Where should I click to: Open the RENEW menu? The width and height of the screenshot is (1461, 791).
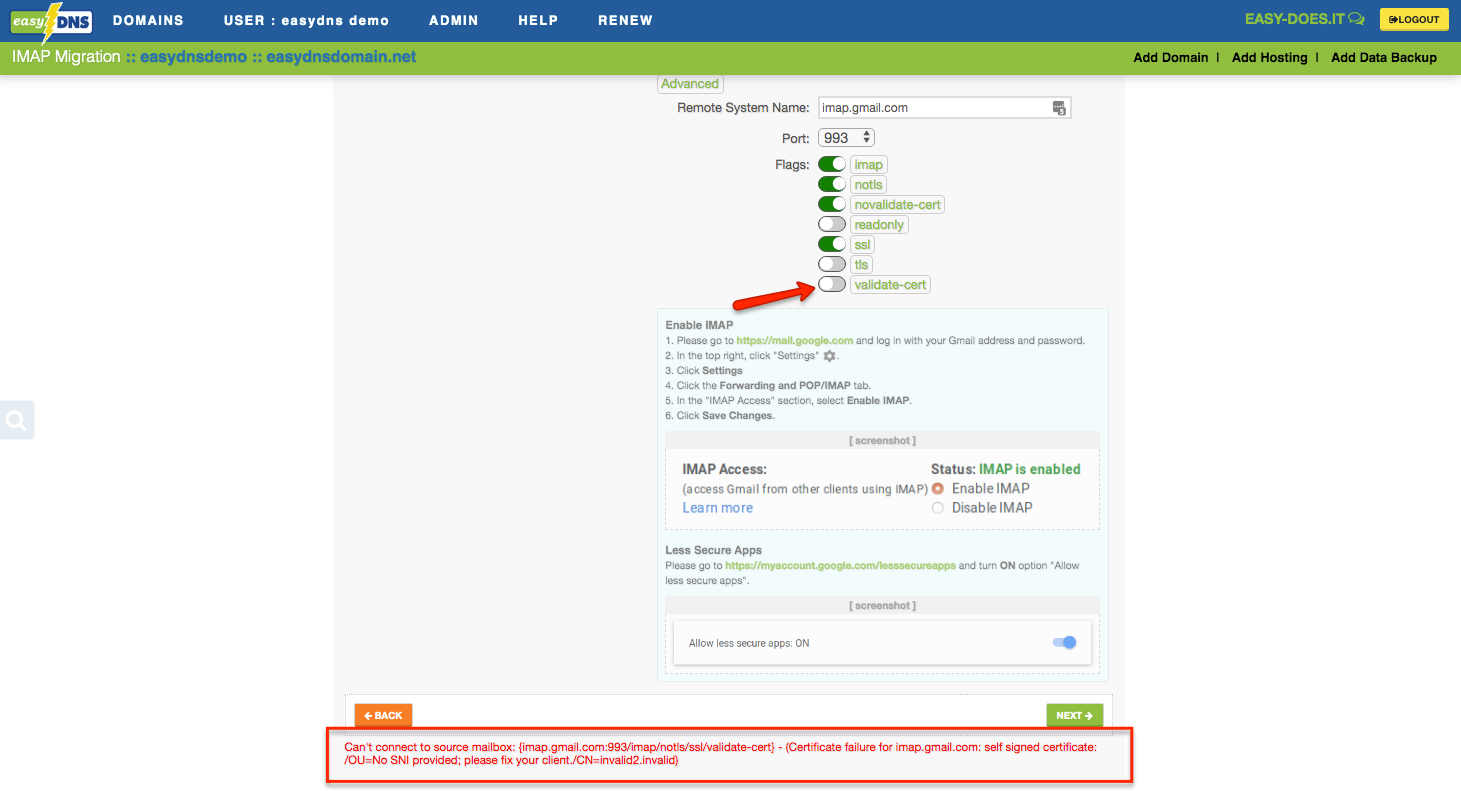[x=625, y=20]
